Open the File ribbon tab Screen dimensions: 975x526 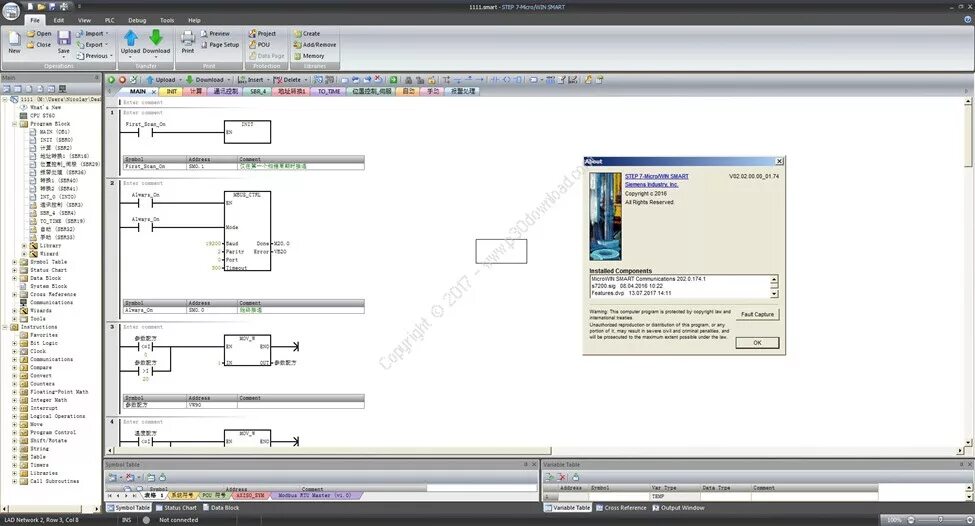pyautogui.click(x=35, y=20)
